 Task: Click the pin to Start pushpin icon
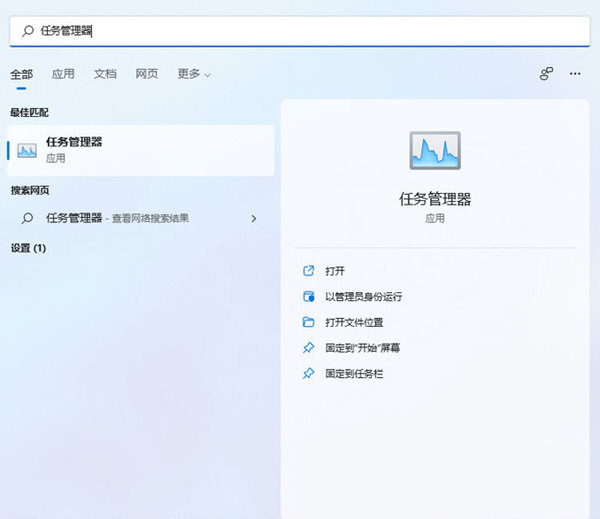(308, 348)
